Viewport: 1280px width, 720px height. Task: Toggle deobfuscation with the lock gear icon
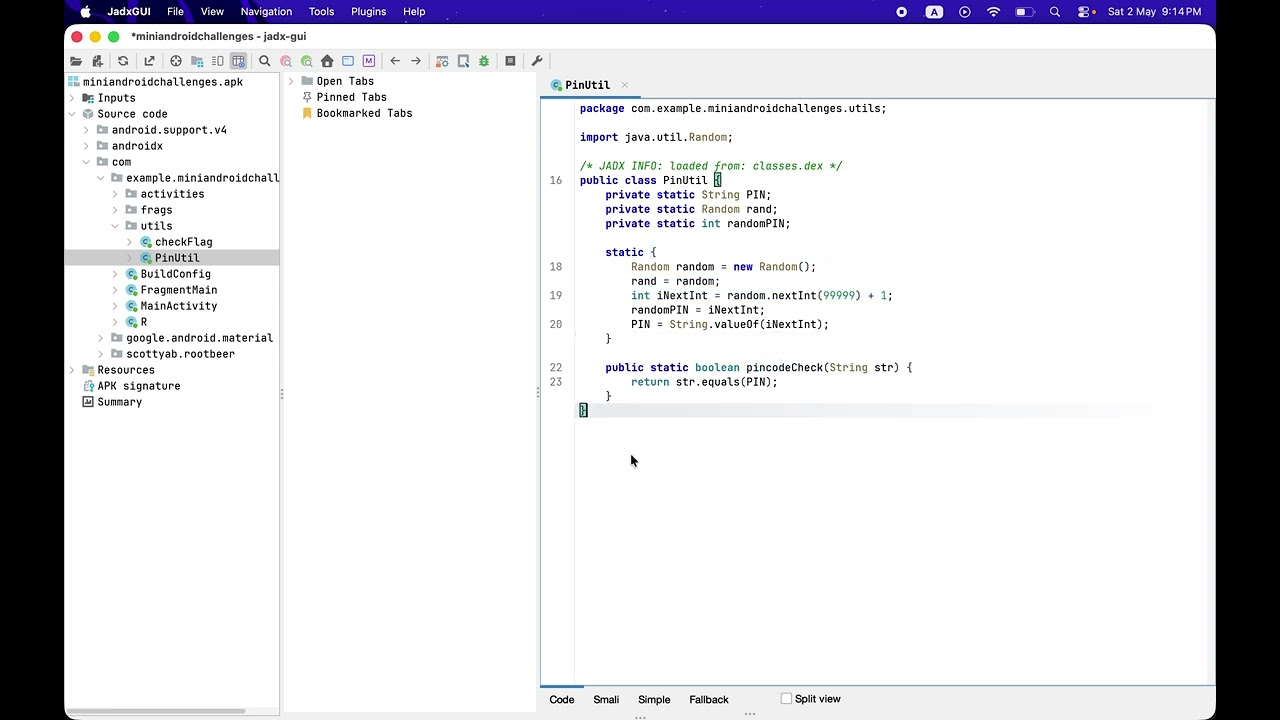(x=442, y=61)
